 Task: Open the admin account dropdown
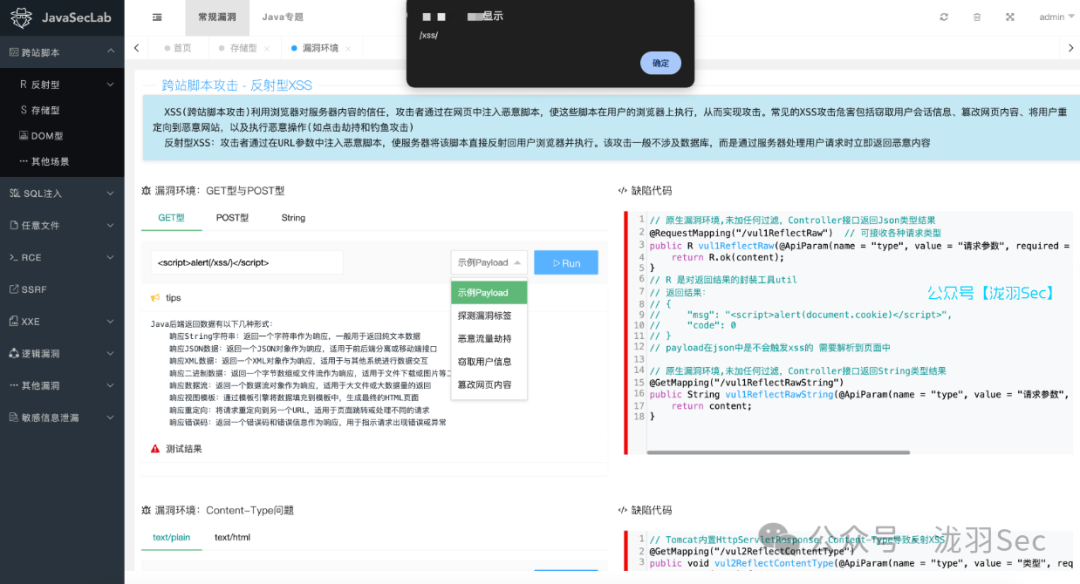pyautogui.click(x=1053, y=17)
